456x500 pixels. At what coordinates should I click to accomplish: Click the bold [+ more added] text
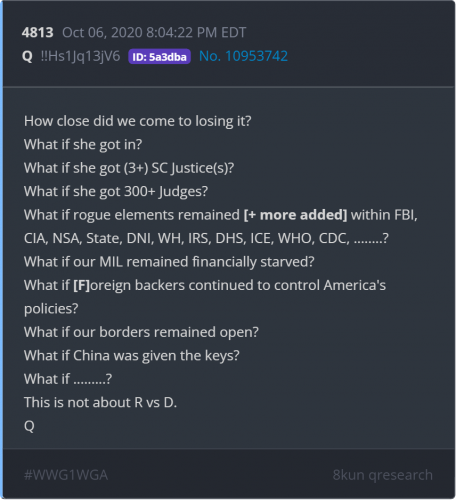pos(295,215)
